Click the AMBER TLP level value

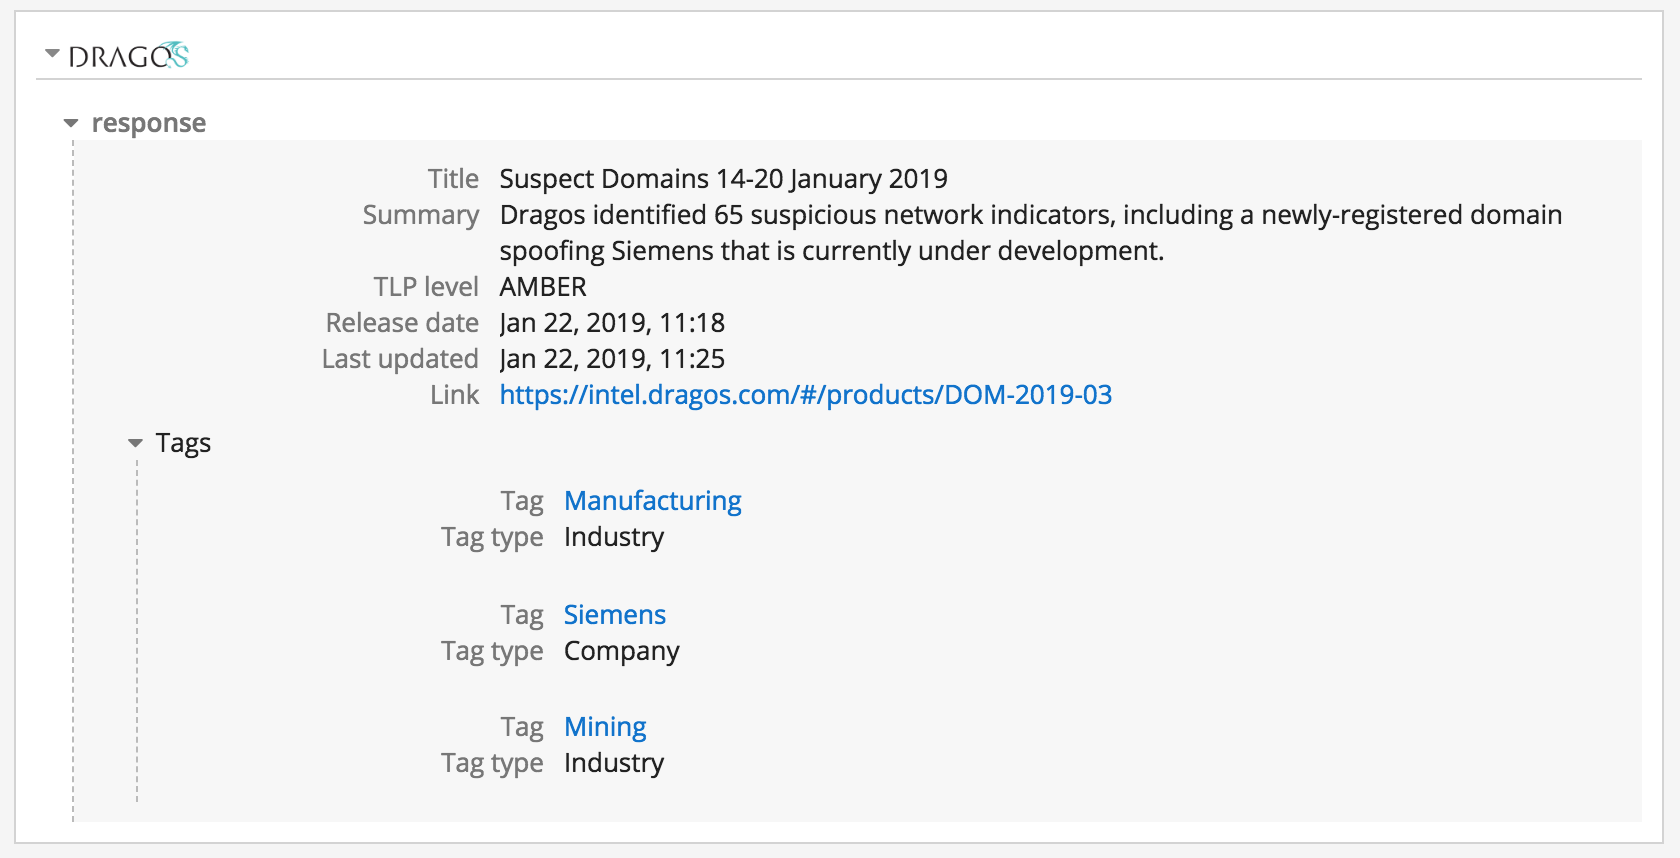click(x=543, y=287)
